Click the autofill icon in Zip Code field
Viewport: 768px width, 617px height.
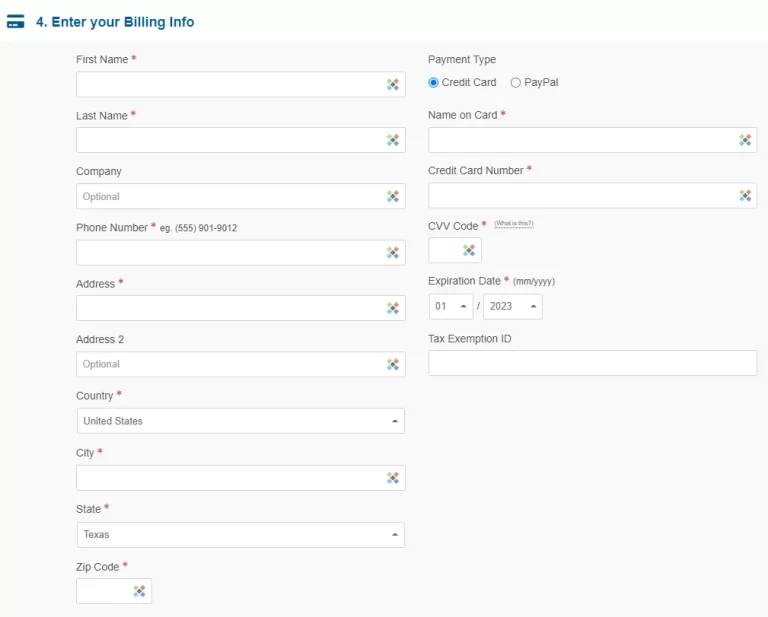point(140,592)
